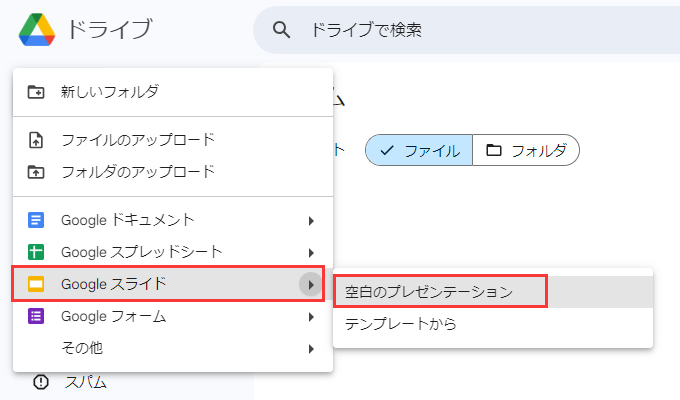
Task: Click the search magnifier icon
Action: pyautogui.click(x=281, y=30)
